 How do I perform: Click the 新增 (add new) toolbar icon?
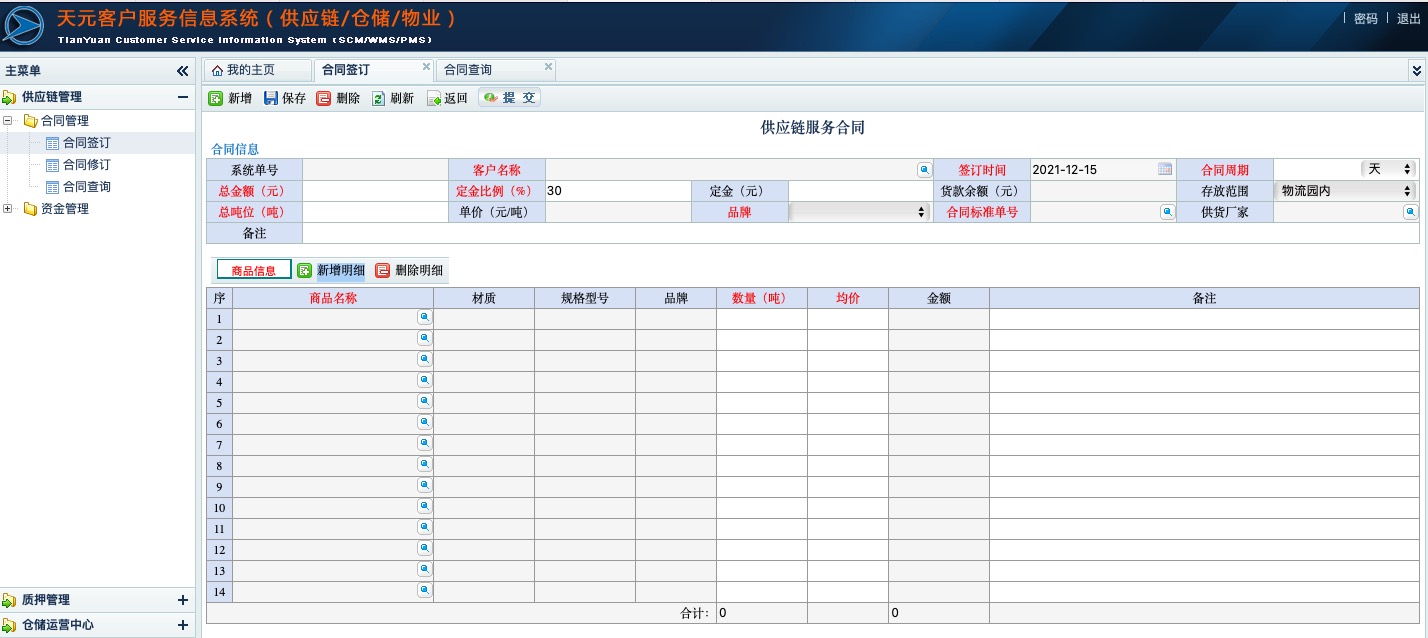(215, 98)
